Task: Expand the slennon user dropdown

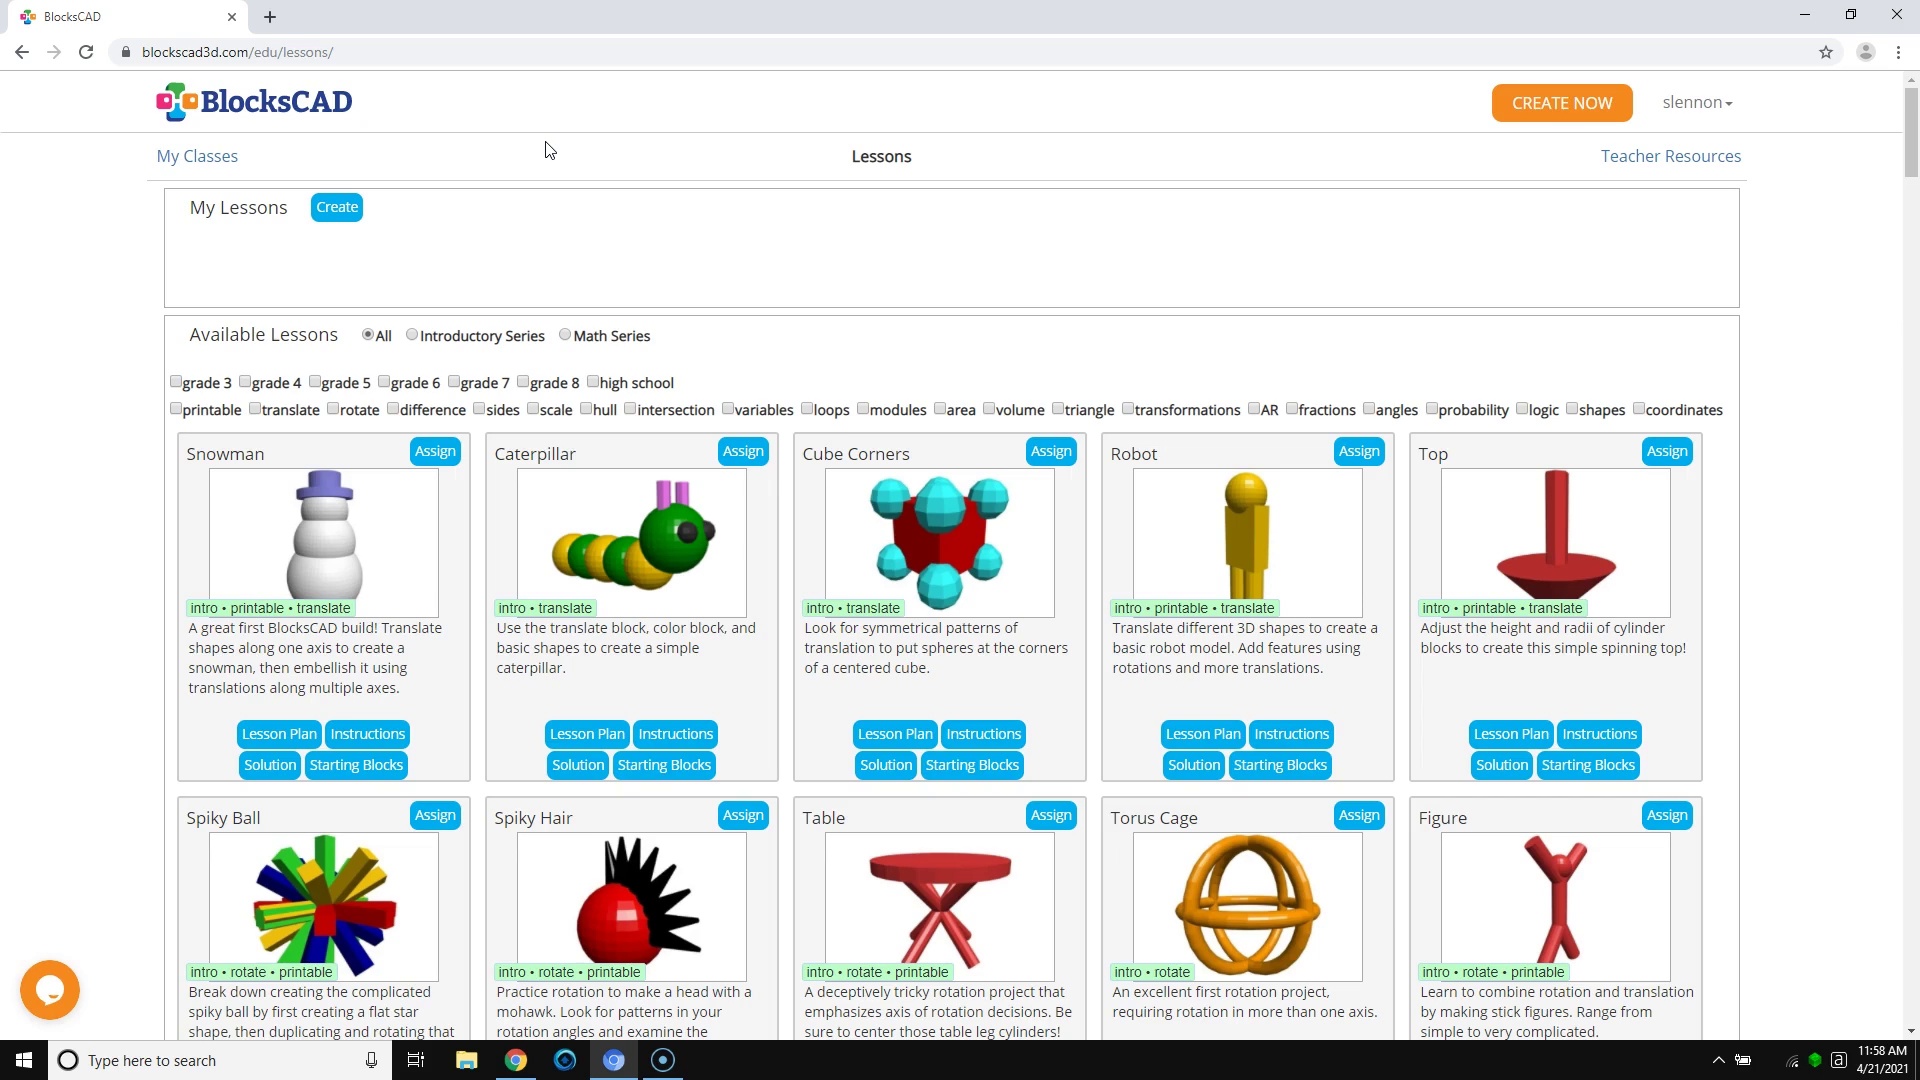Action: tap(1697, 103)
